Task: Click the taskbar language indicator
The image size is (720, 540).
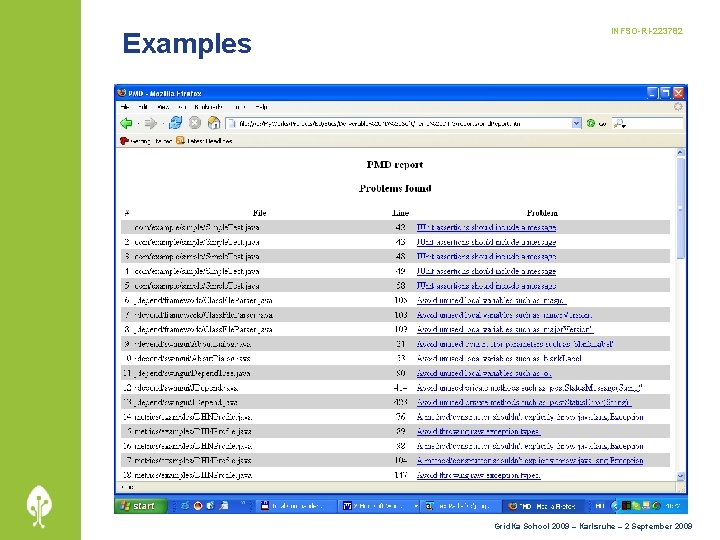Action: 599,506
